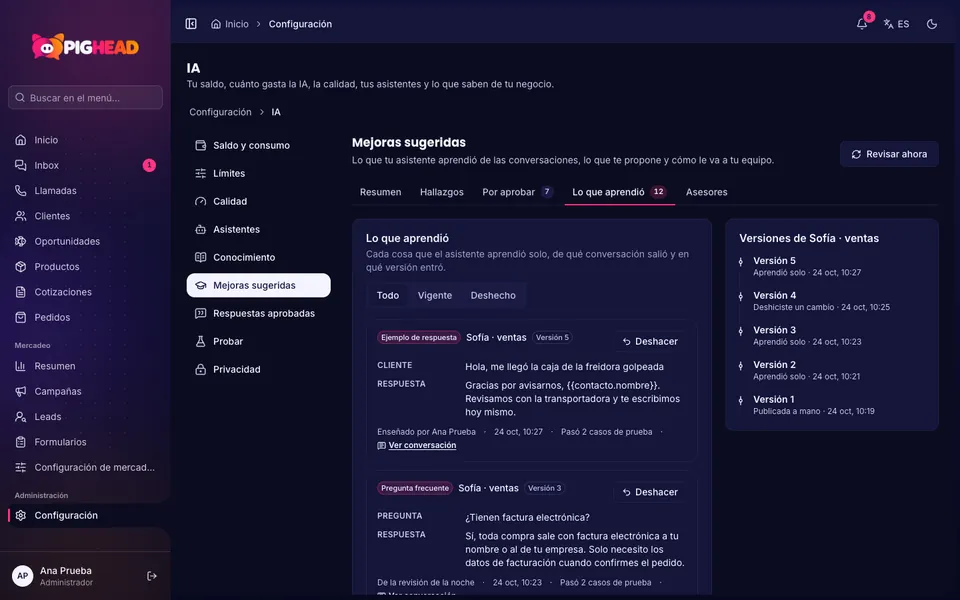Image resolution: width=960 pixels, height=600 pixels.
Task: Filter learnings by Deshecho
Action: (x=493, y=295)
